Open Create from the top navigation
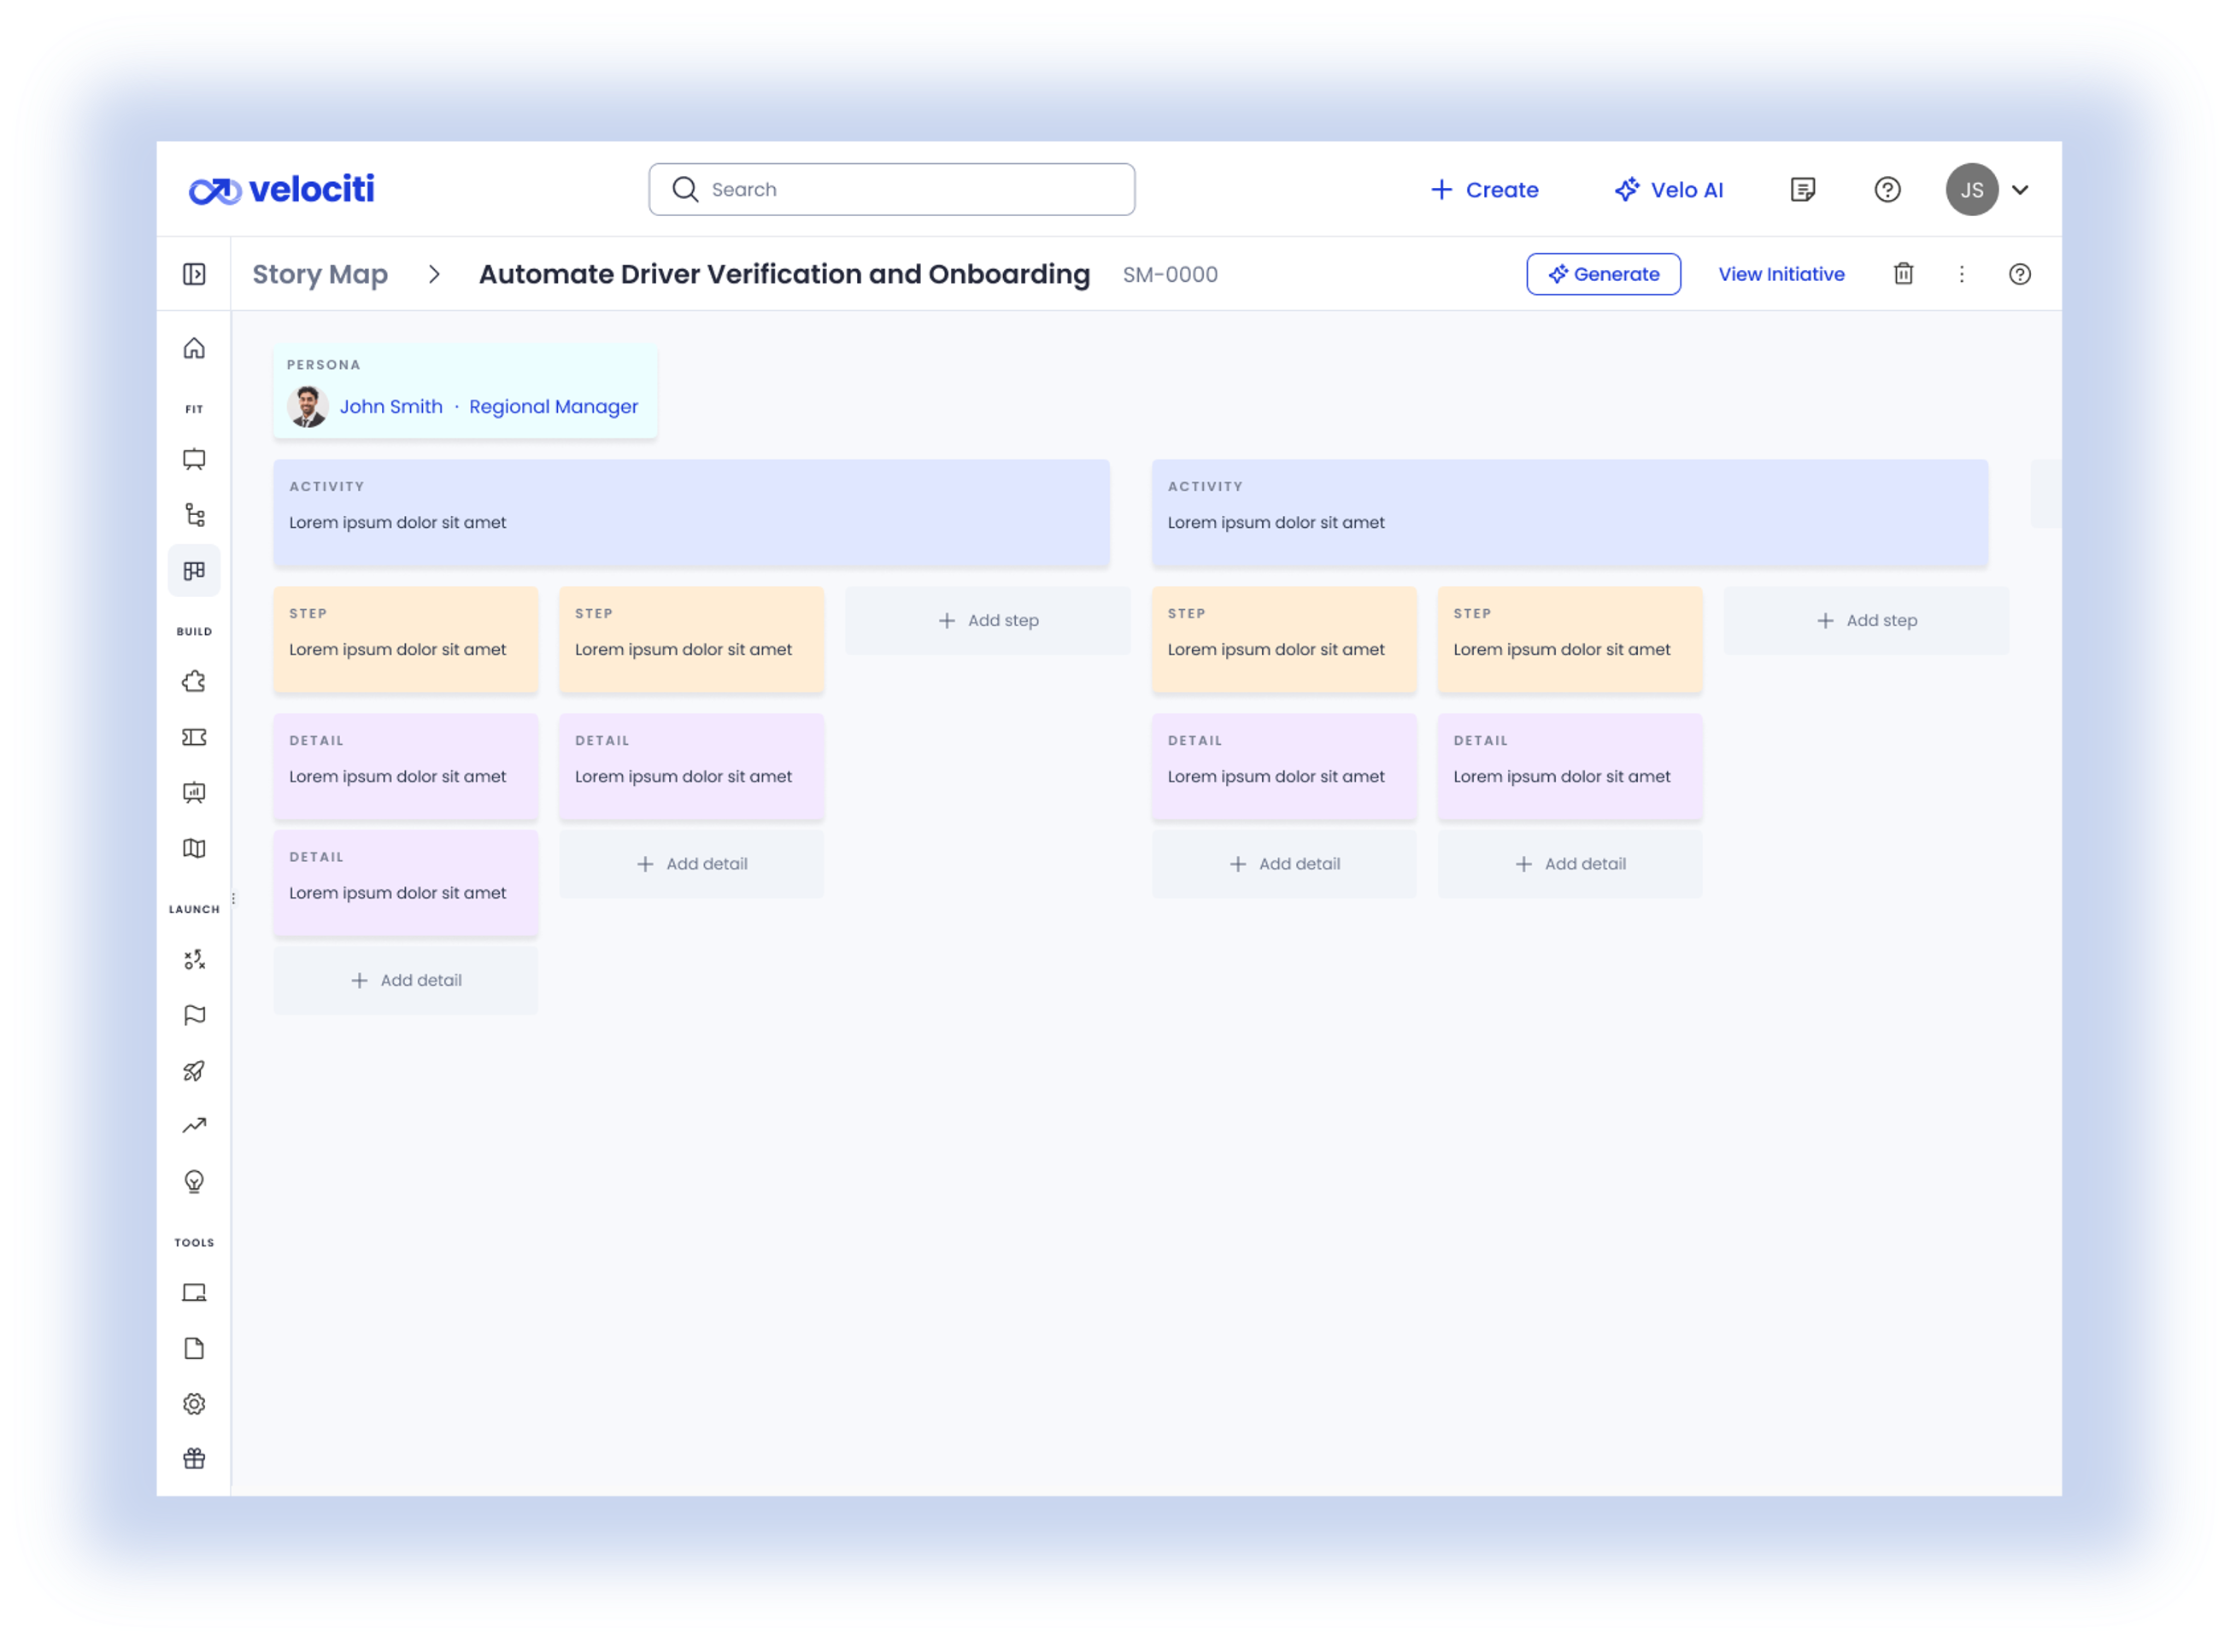 1484,189
